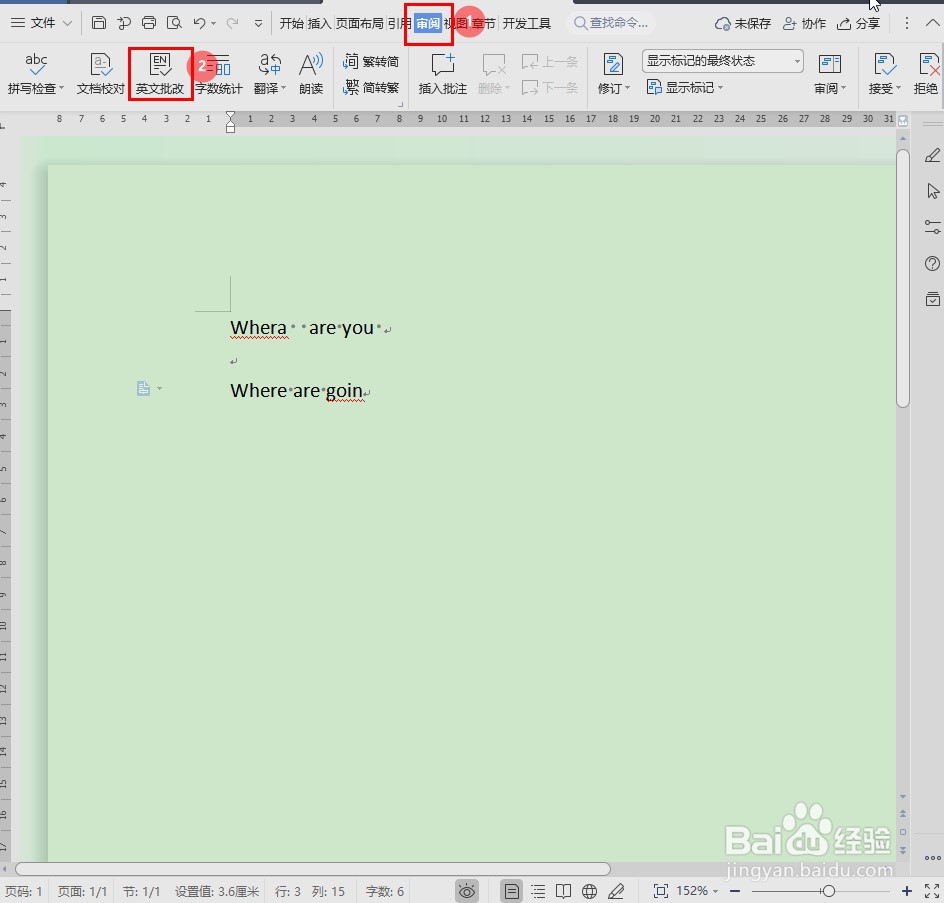Click 朗读 read aloud icon
The image size is (944, 903).
pos(311,73)
